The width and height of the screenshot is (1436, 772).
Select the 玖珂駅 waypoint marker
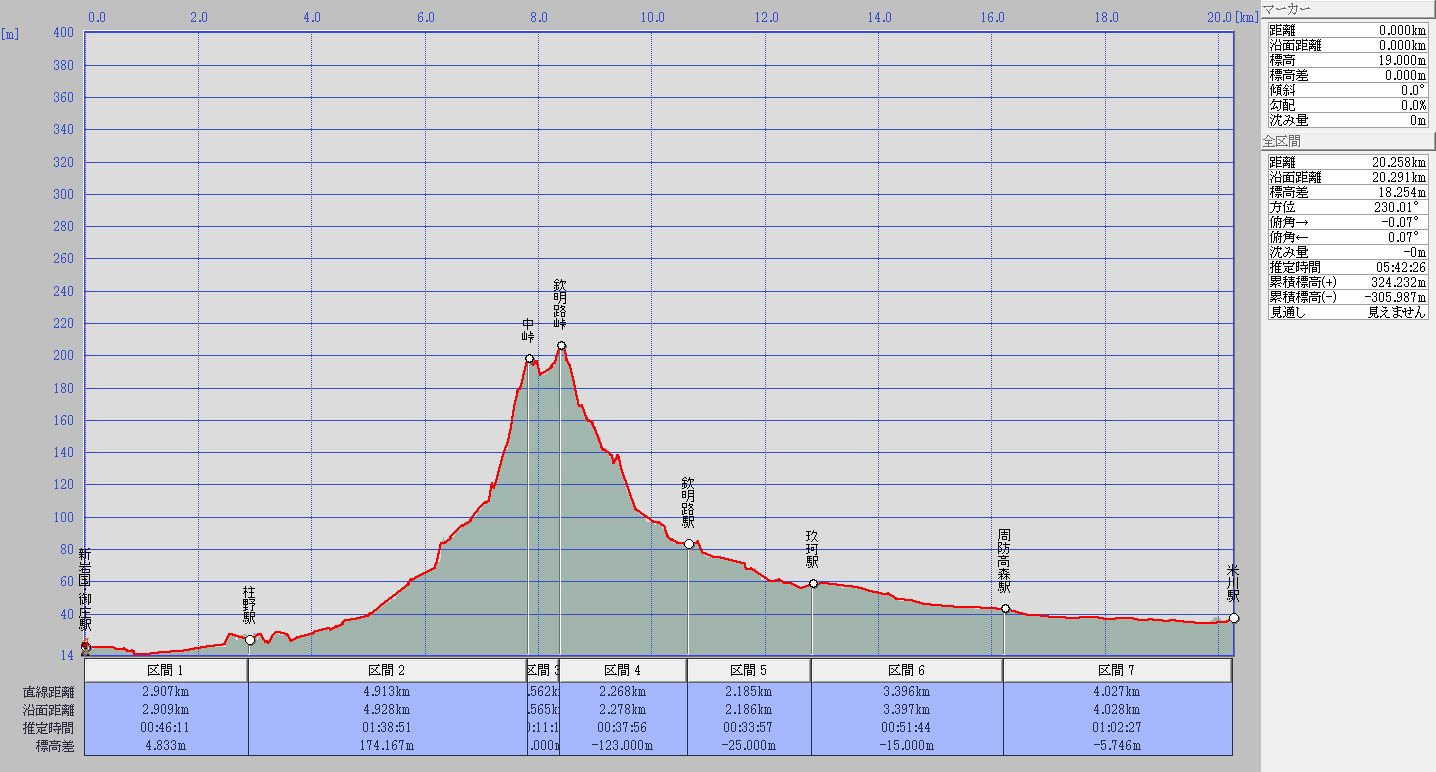[x=813, y=583]
